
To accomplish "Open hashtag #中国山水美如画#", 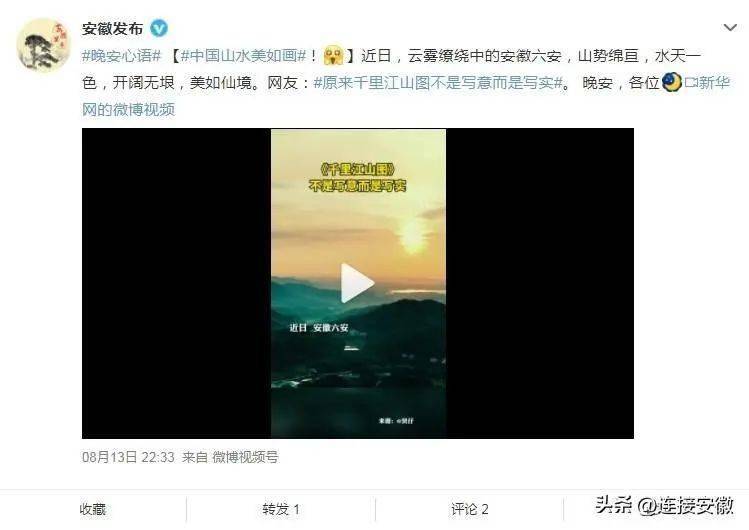I will [243, 56].
